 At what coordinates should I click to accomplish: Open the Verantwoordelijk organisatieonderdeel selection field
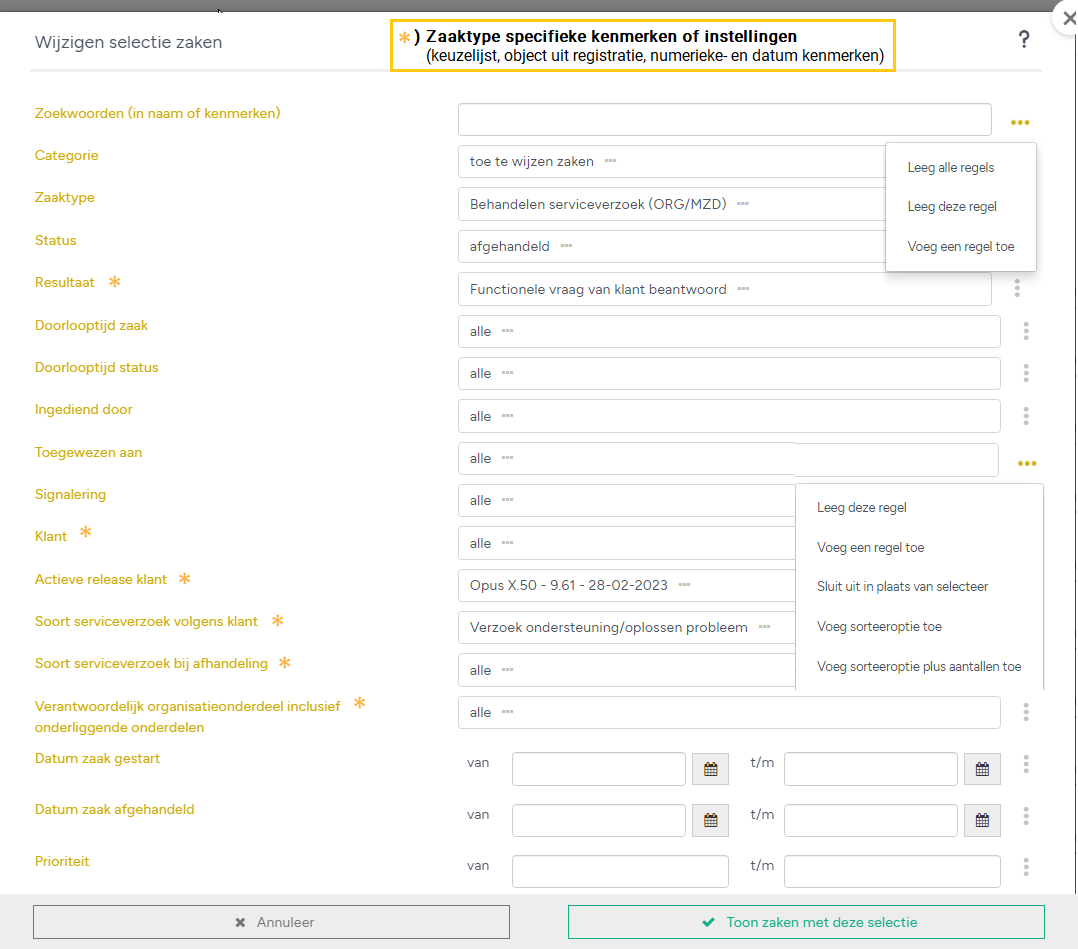(729, 712)
